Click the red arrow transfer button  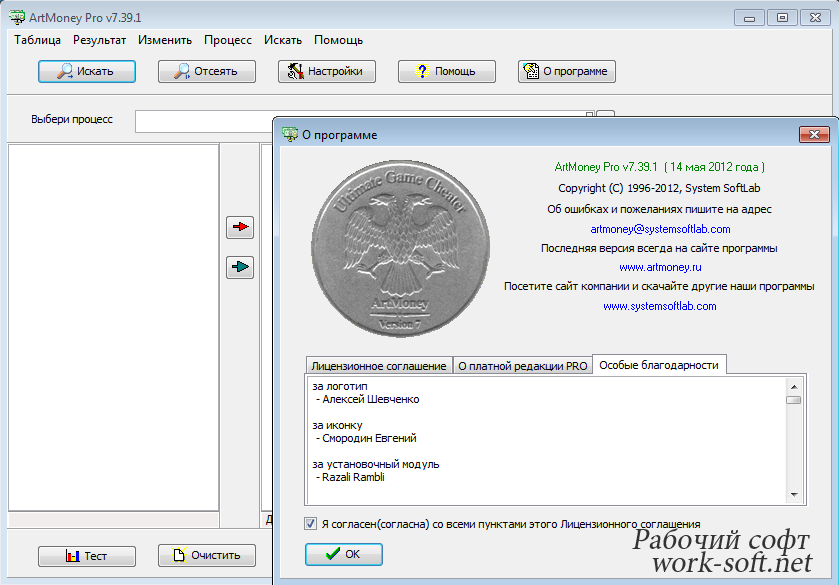pyautogui.click(x=240, y=227)
